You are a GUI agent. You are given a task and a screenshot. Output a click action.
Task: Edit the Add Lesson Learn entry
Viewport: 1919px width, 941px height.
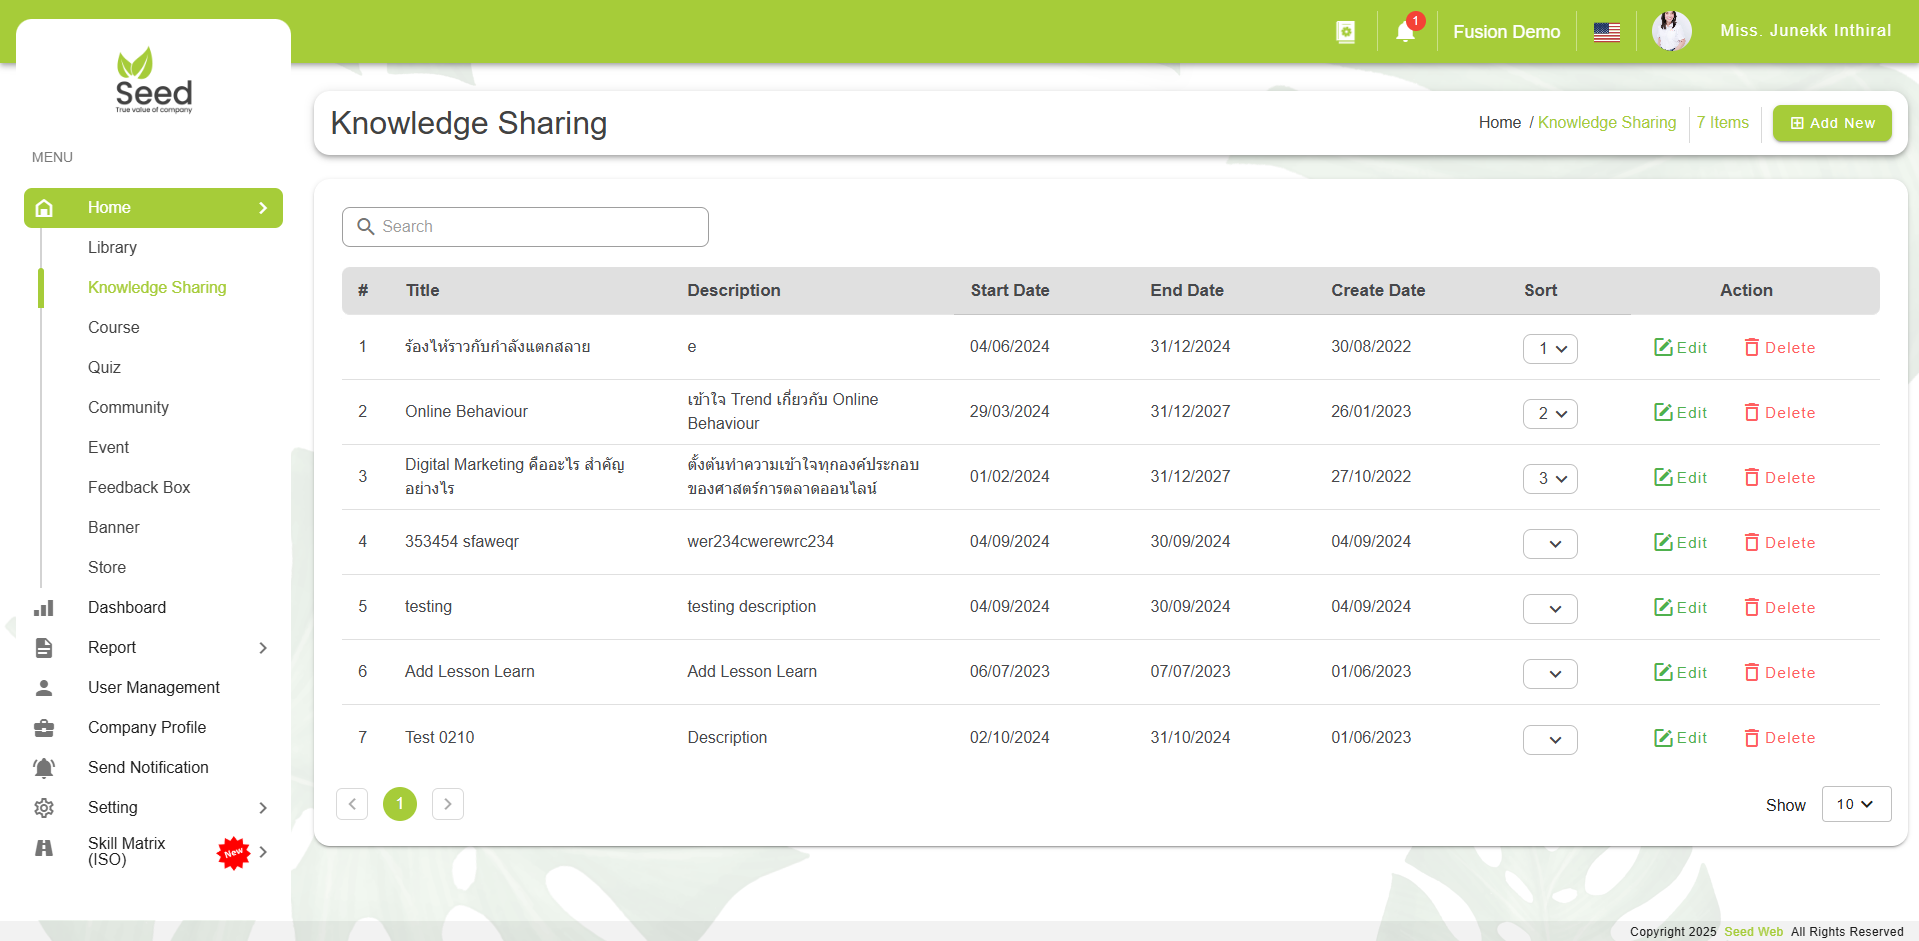click(x=1680, y=673)
